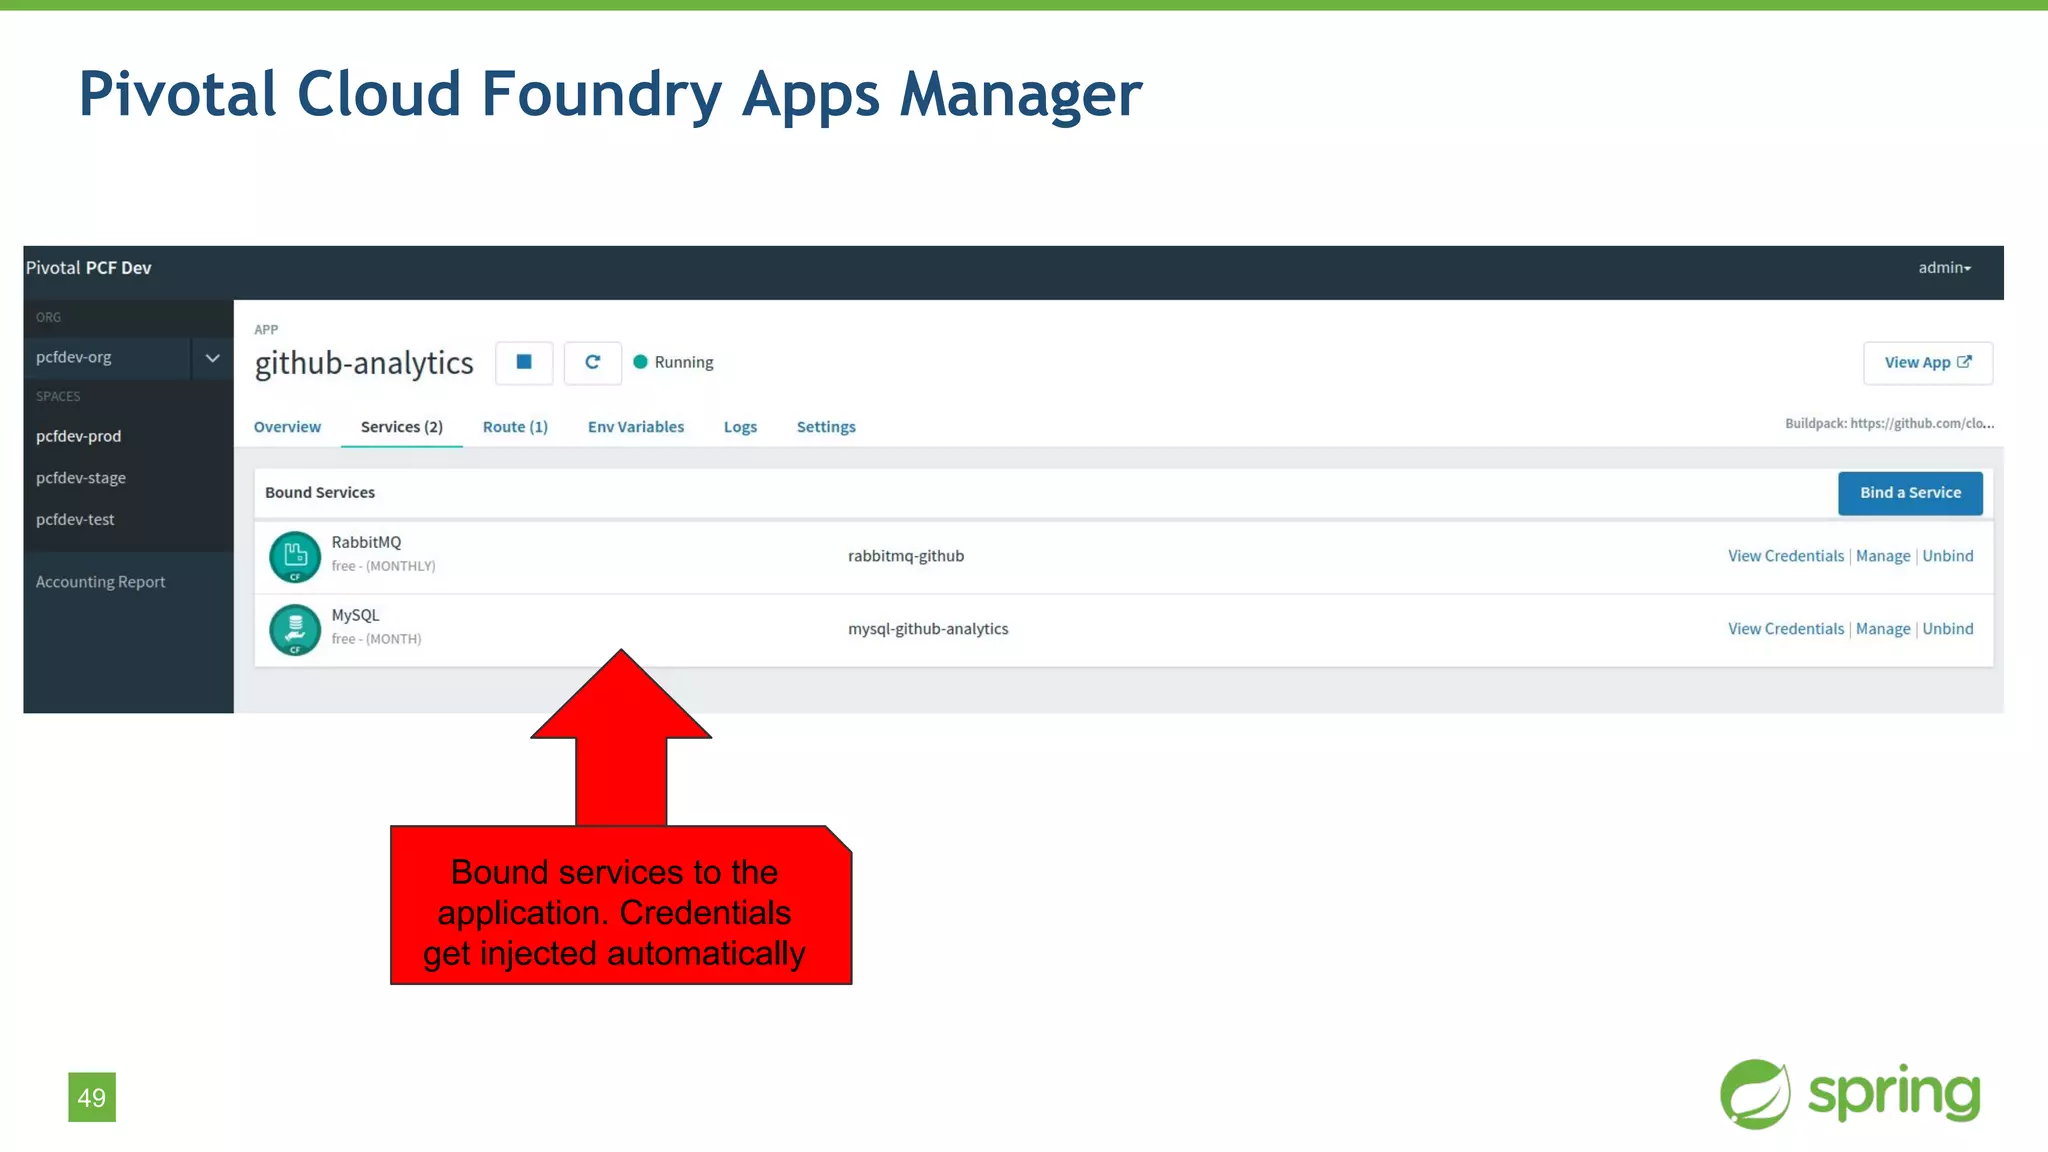Click the Bound Services heading

(320, 493)
